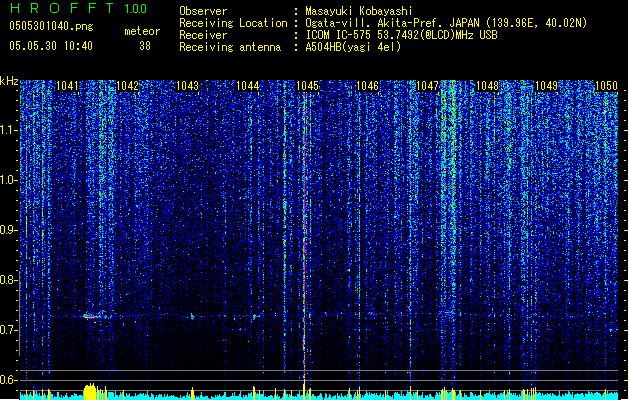The width and height of the screenshot is (629, 400).
Task: Click the 1.0 frequency axis label
Action: [x=9, y=180]
